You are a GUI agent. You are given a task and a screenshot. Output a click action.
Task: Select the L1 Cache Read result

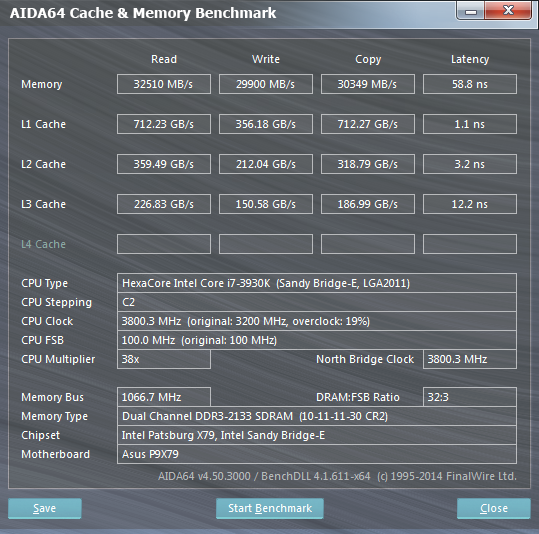click(x=164, y=124)
